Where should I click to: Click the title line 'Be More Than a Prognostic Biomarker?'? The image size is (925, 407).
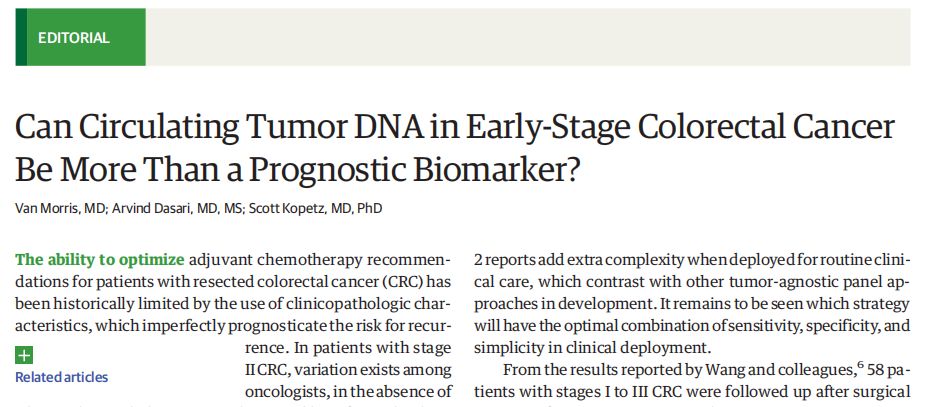298,170
